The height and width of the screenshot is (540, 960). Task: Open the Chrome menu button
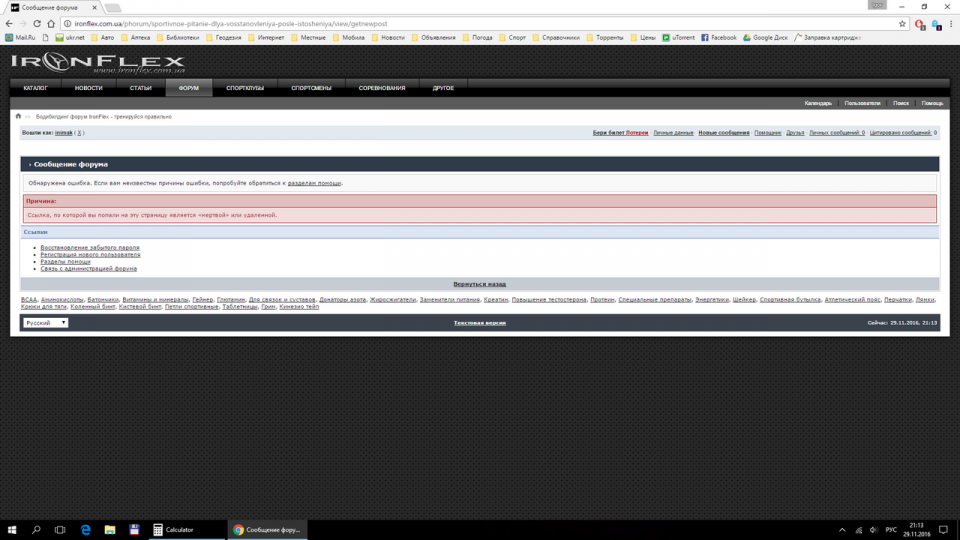click(949, 23)
